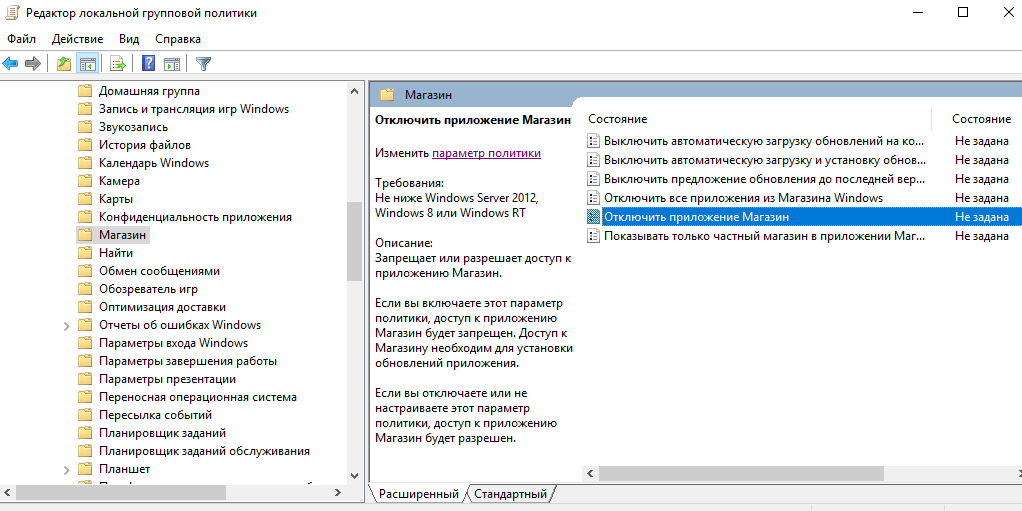Open the 'Действие' menu
The width and height of the screenshot is (1022, 511).
[77, 39]
